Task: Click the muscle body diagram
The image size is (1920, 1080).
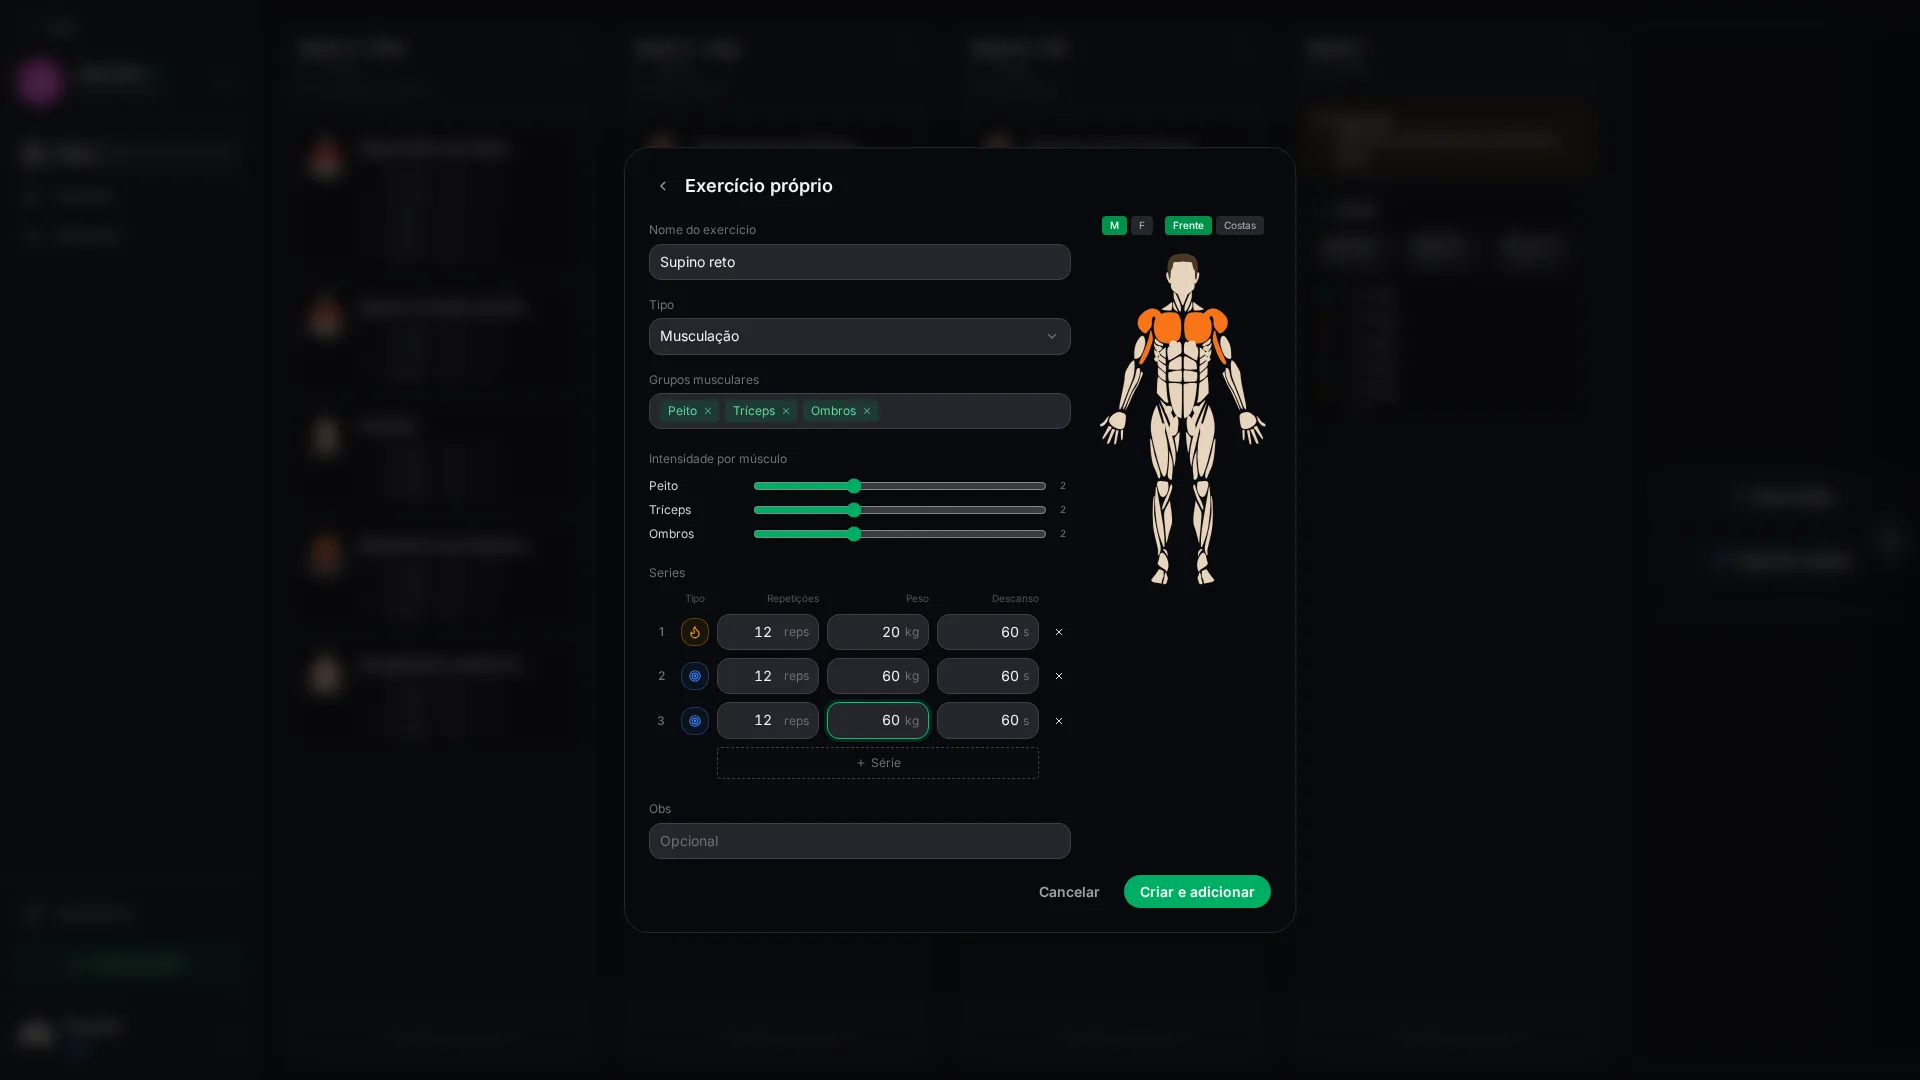Action: pyautogui.click(x=1183, y=418)
